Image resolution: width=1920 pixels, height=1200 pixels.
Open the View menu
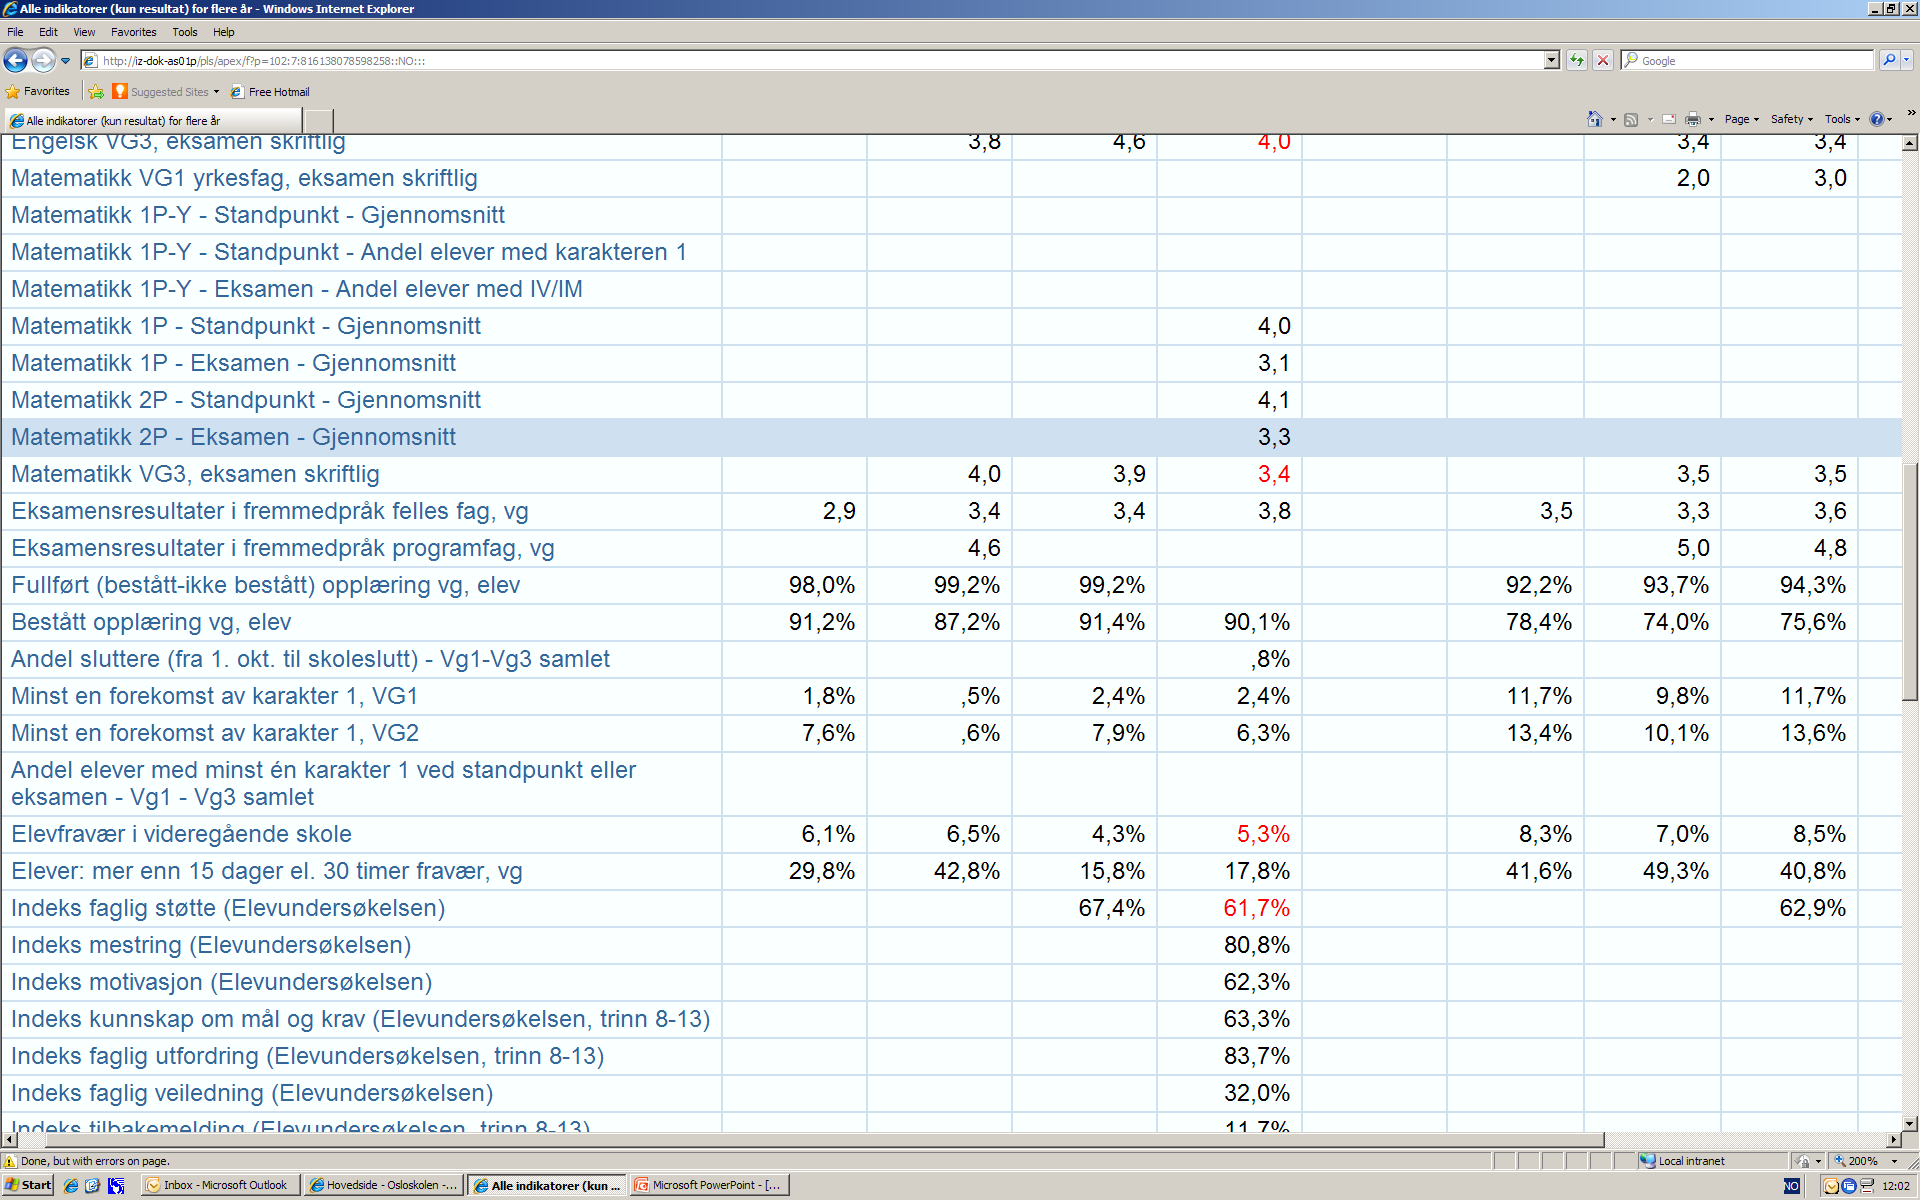[84, 32]
